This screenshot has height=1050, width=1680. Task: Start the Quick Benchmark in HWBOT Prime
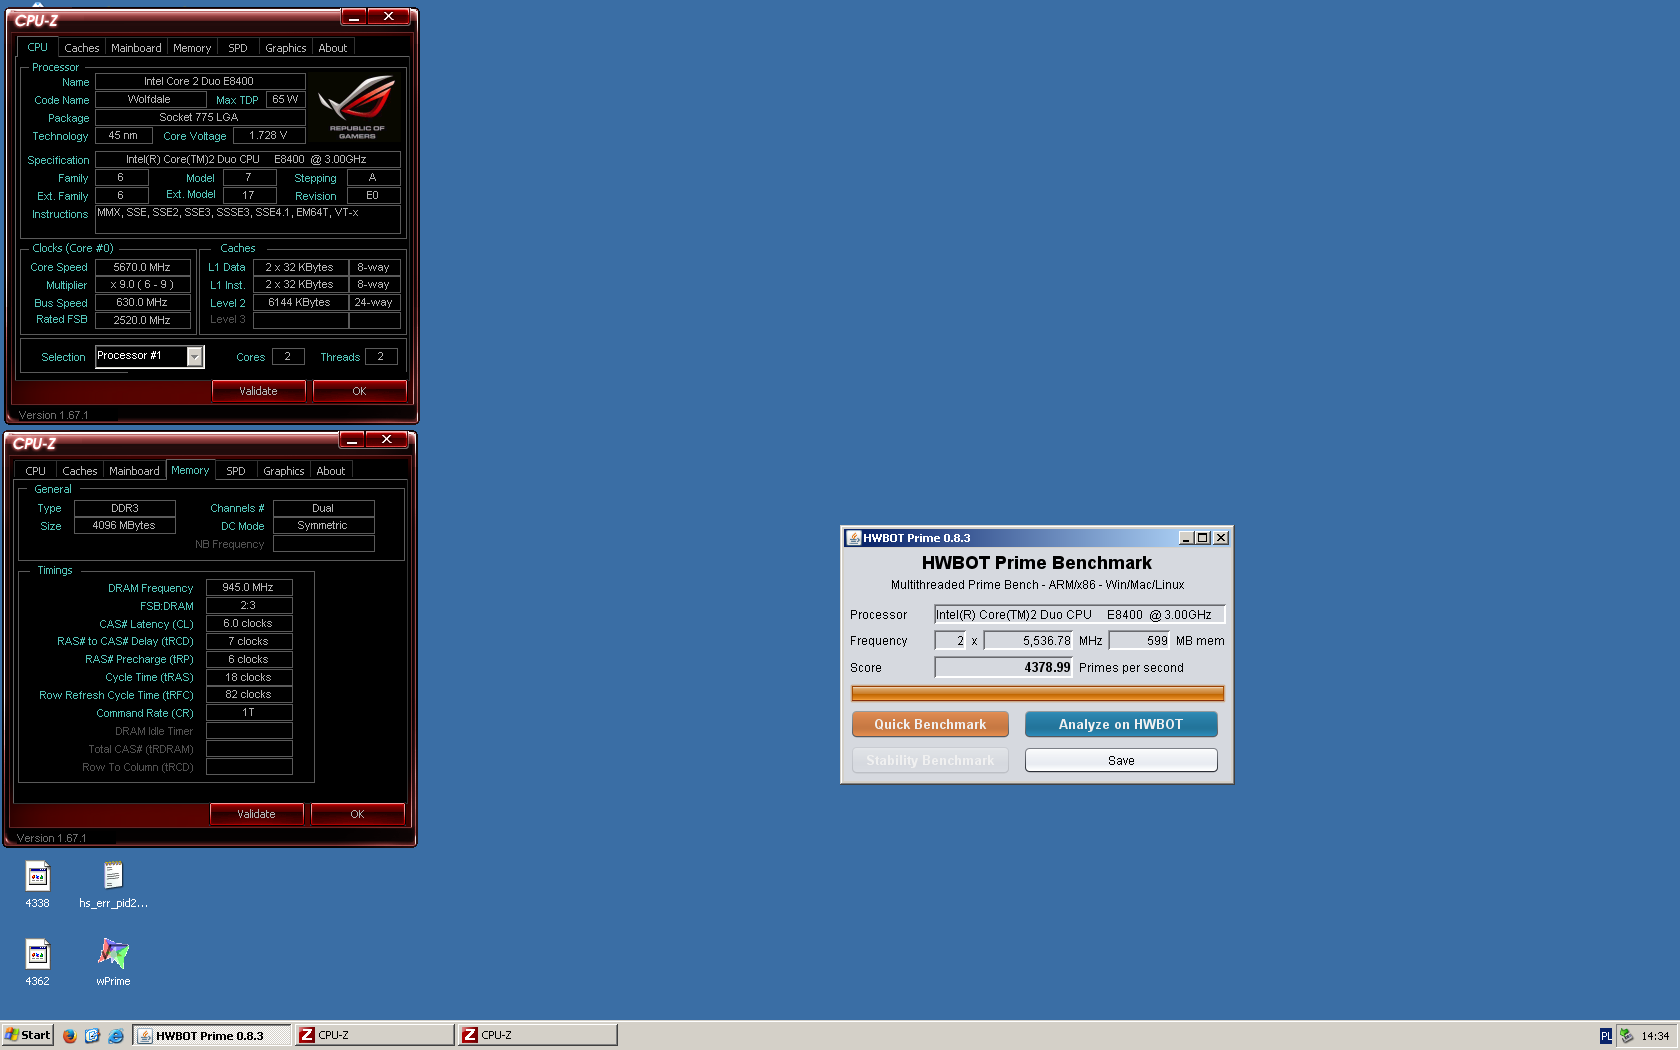[930, 724]
